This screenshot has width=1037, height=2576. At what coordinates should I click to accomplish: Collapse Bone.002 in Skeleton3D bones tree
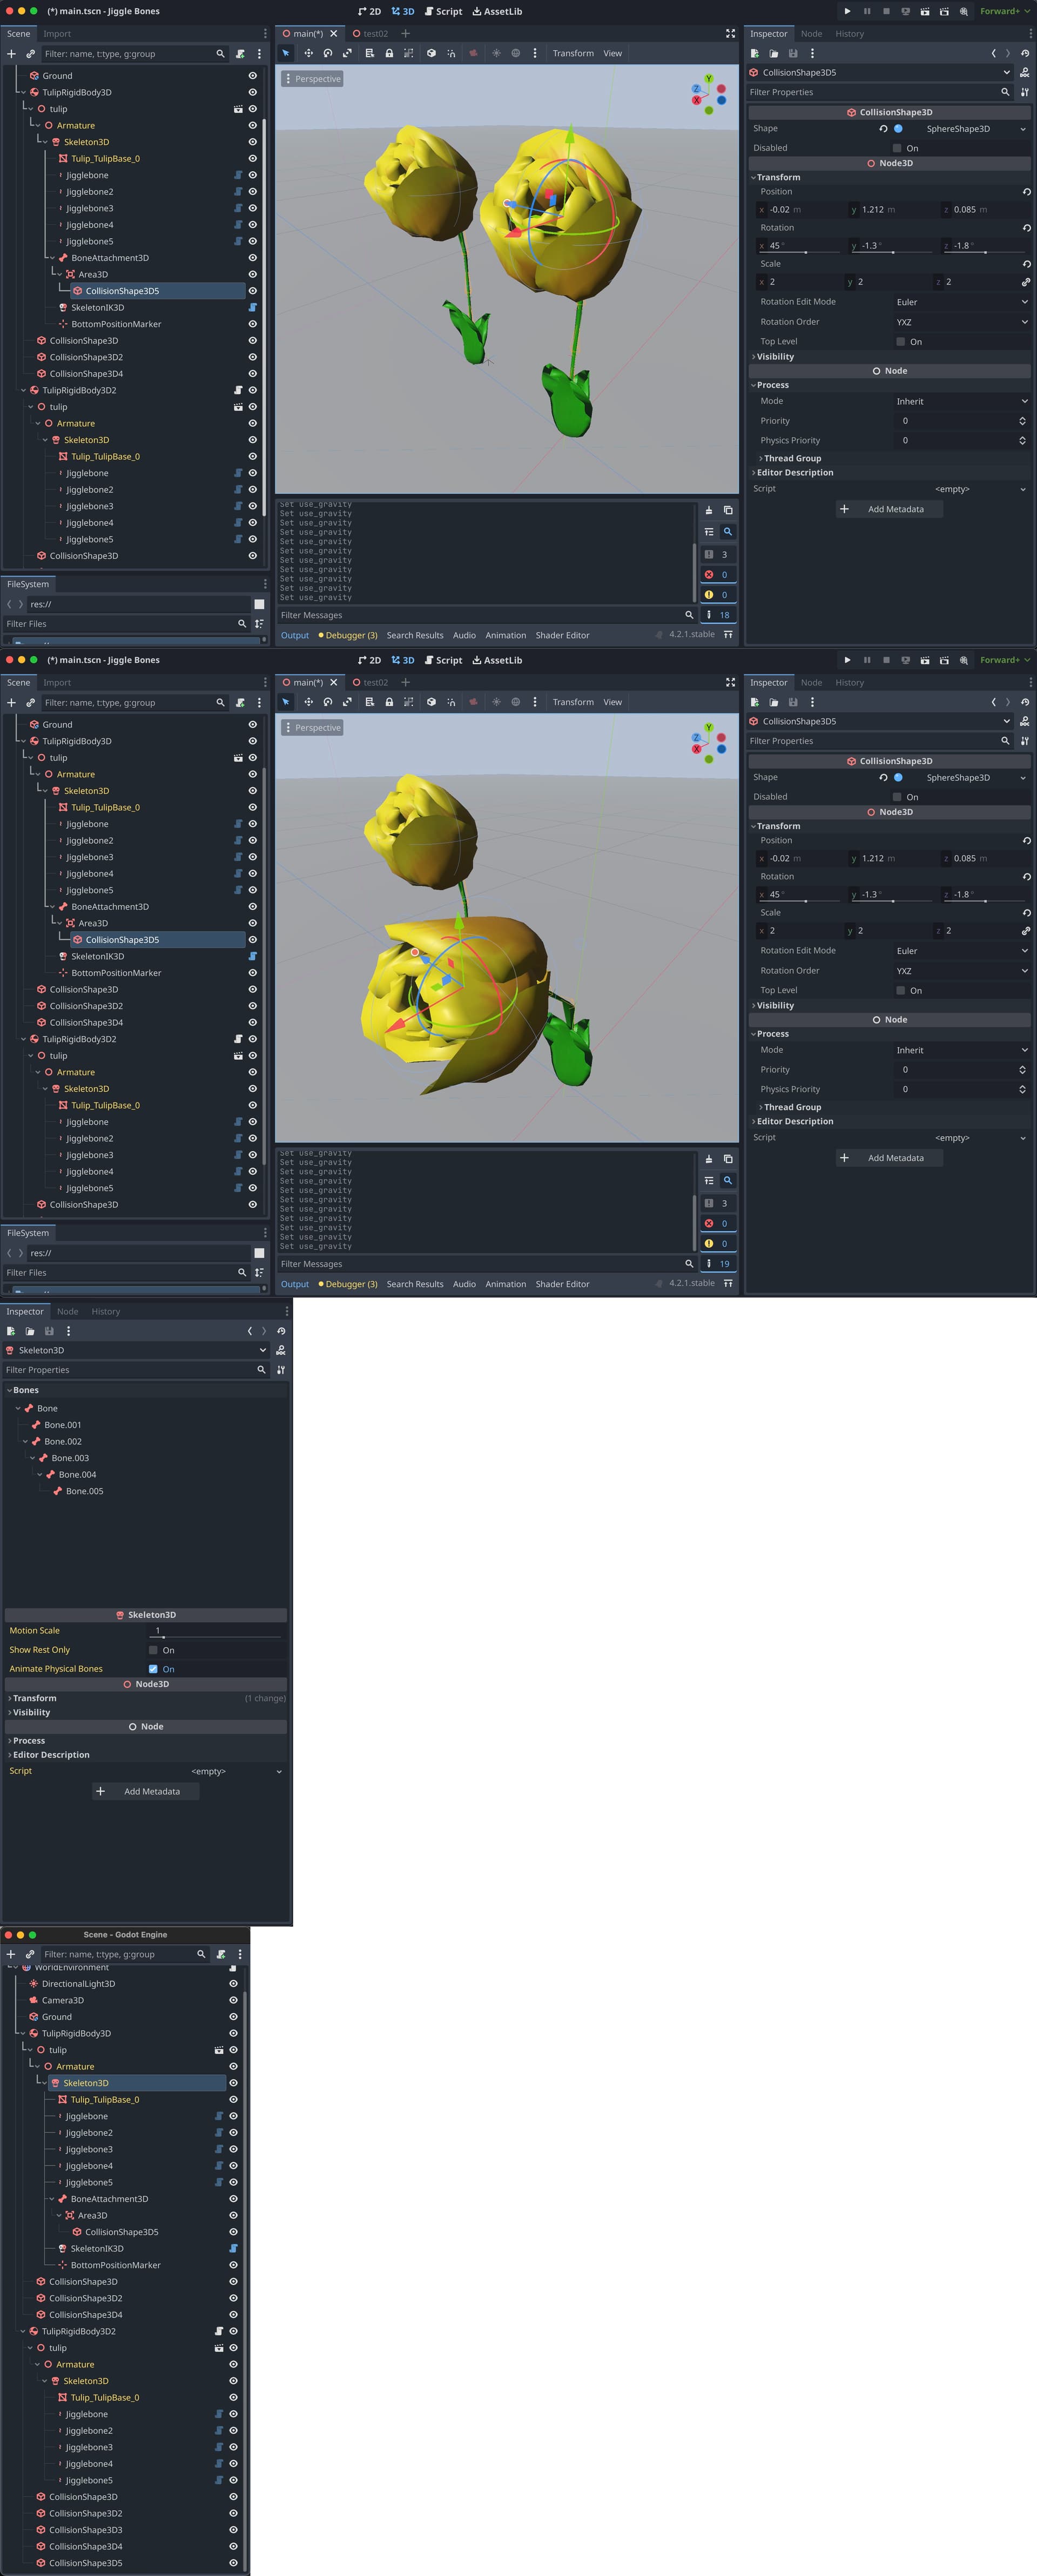pyautogui.click(x=25, y=1442)
